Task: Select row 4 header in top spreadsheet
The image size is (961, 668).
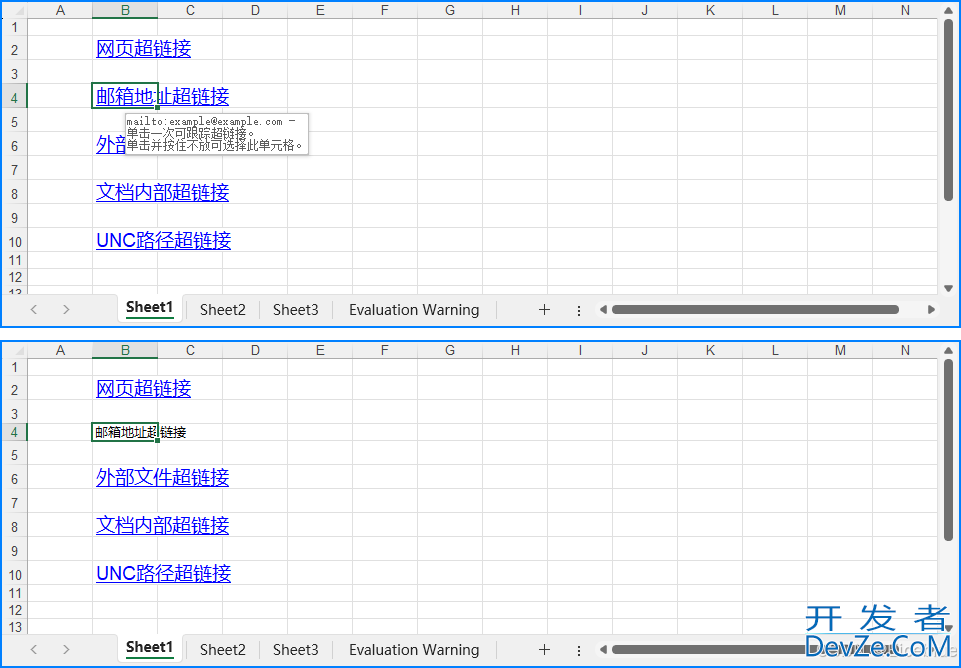Action: tap(15, 97)
